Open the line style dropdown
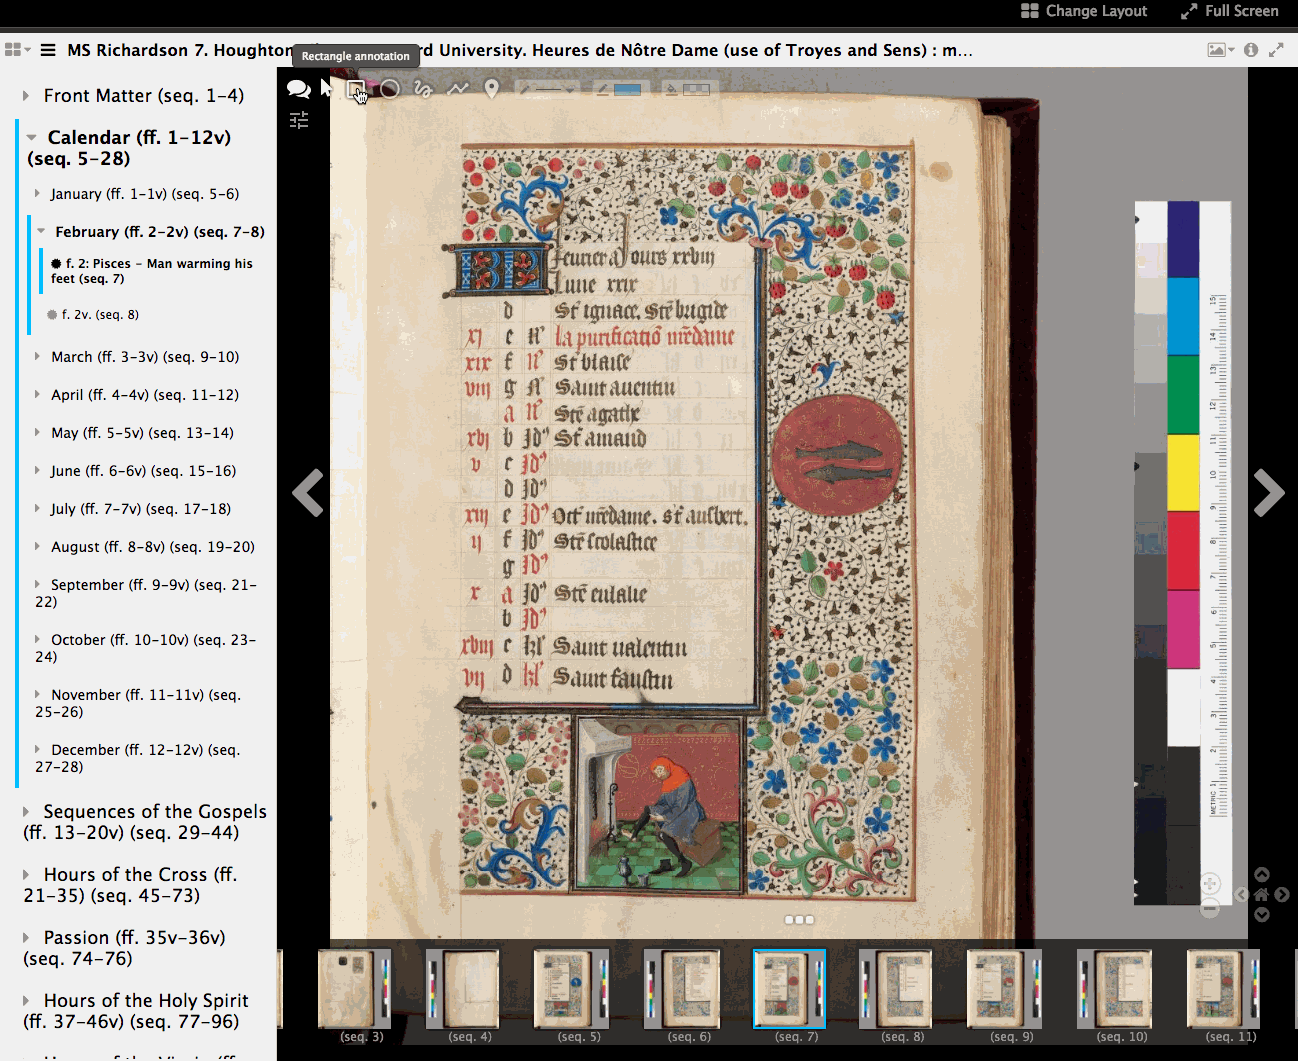The width and height of the screenshot is (1298, 1061). click(547, 89)
